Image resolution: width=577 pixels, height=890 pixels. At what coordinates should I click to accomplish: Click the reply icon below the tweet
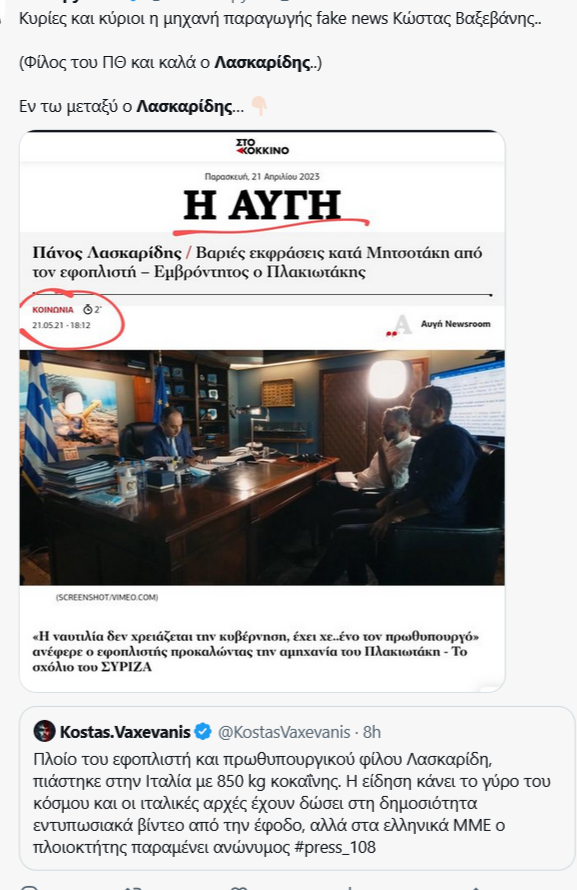click(28, 887)
